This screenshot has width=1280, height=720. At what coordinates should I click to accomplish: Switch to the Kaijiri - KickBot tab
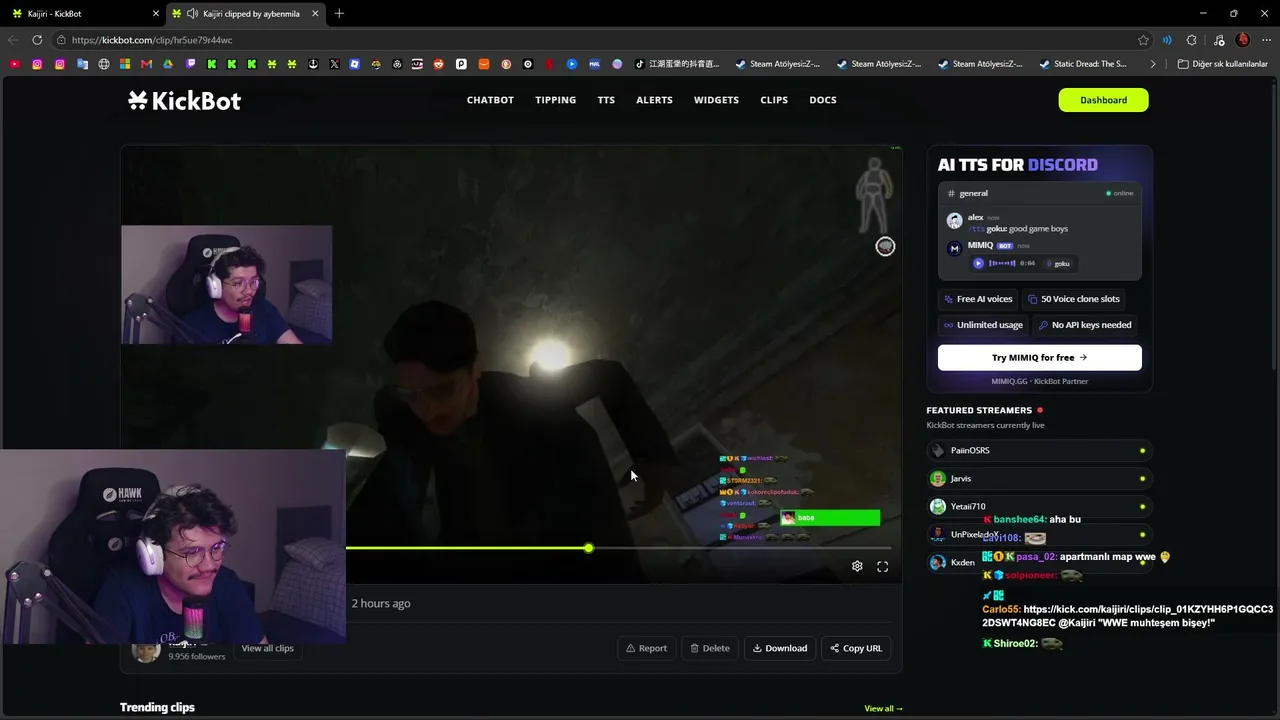tap(82, 14)
